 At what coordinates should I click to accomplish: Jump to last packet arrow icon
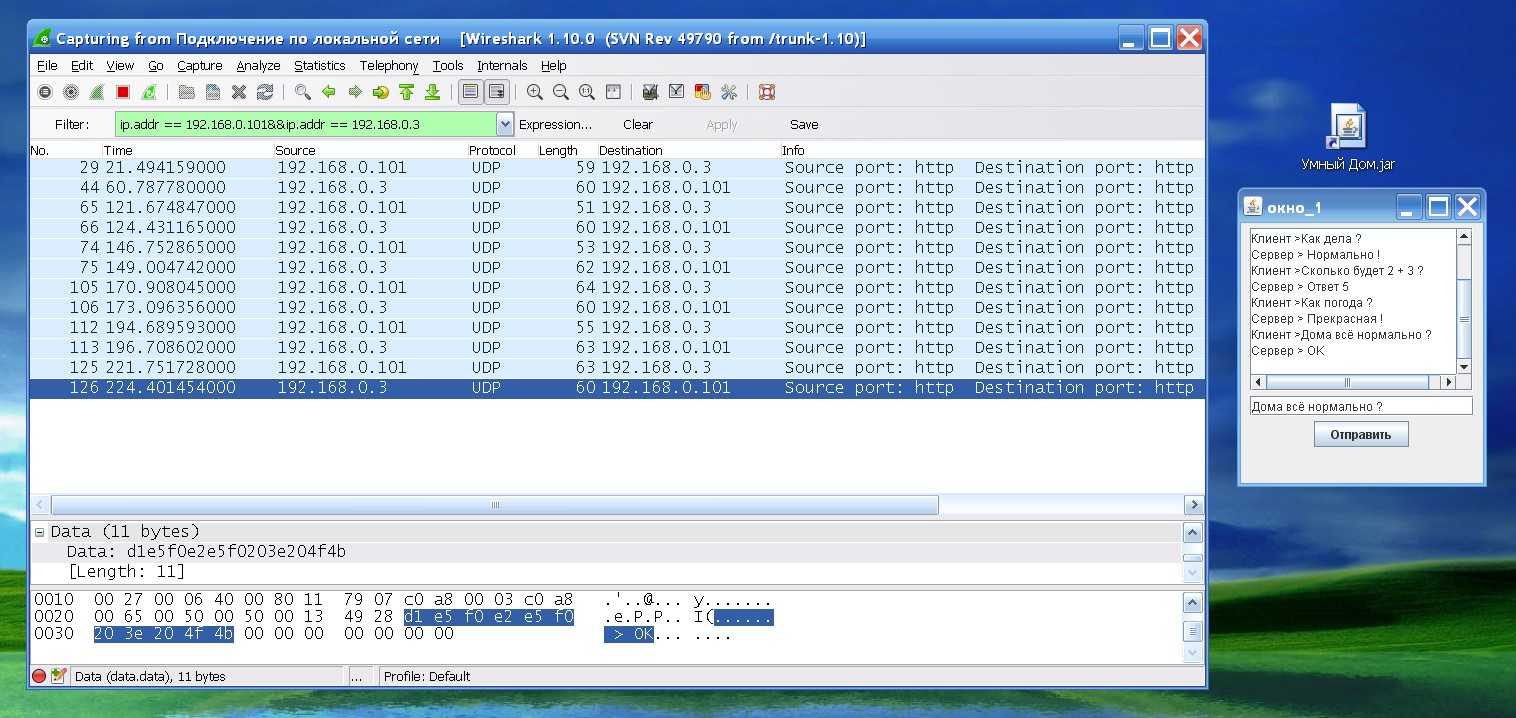pos(432,92)
